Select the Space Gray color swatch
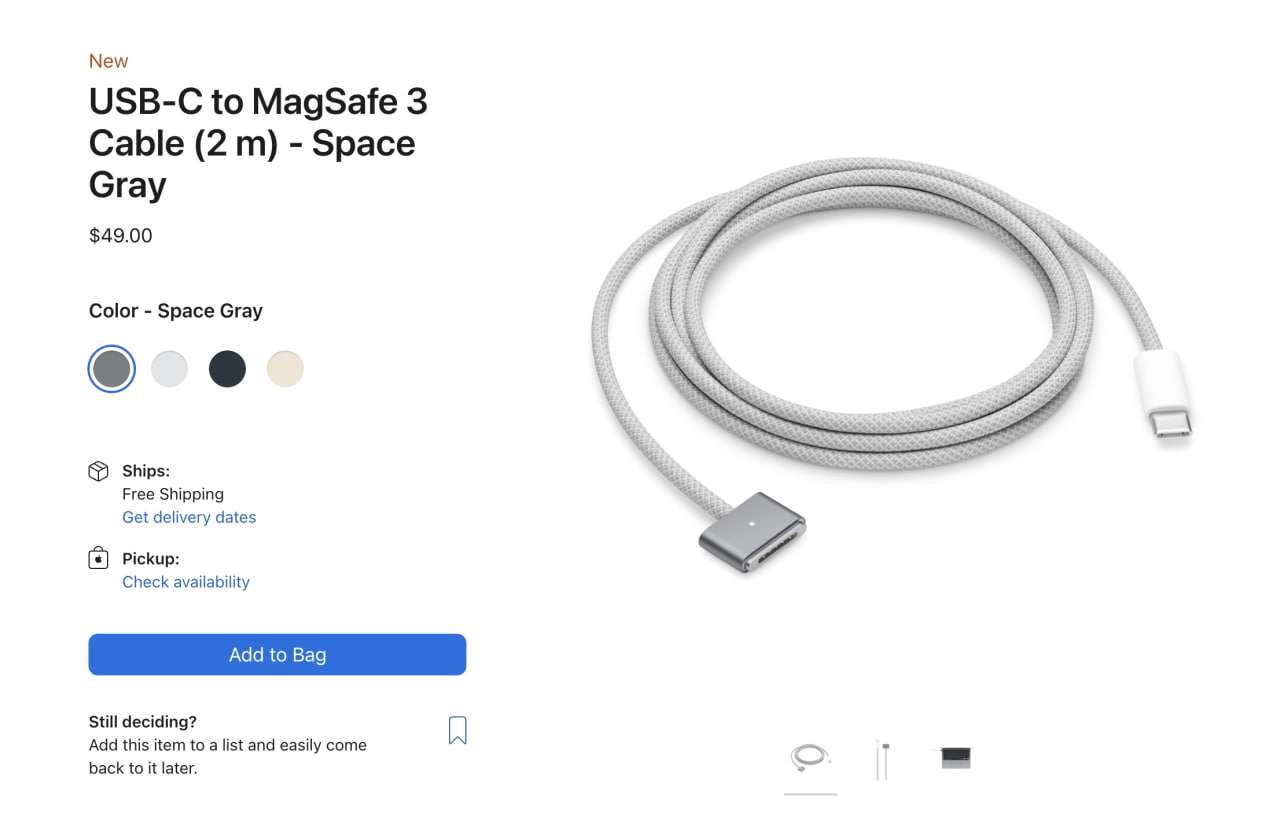This screenshot has width=1280, height=813. pyautogui.click(x=111, y=369)
